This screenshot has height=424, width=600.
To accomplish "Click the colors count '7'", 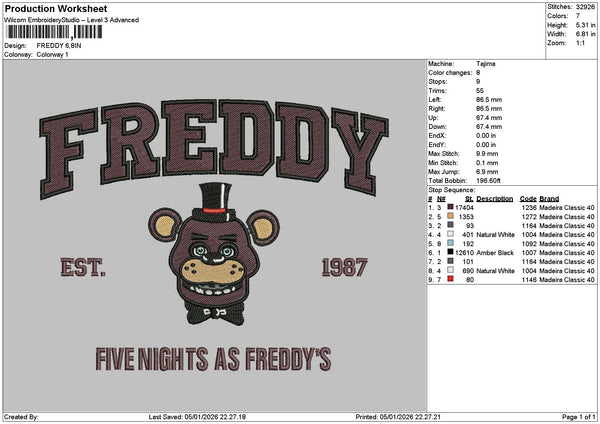I will coord(578,16).
